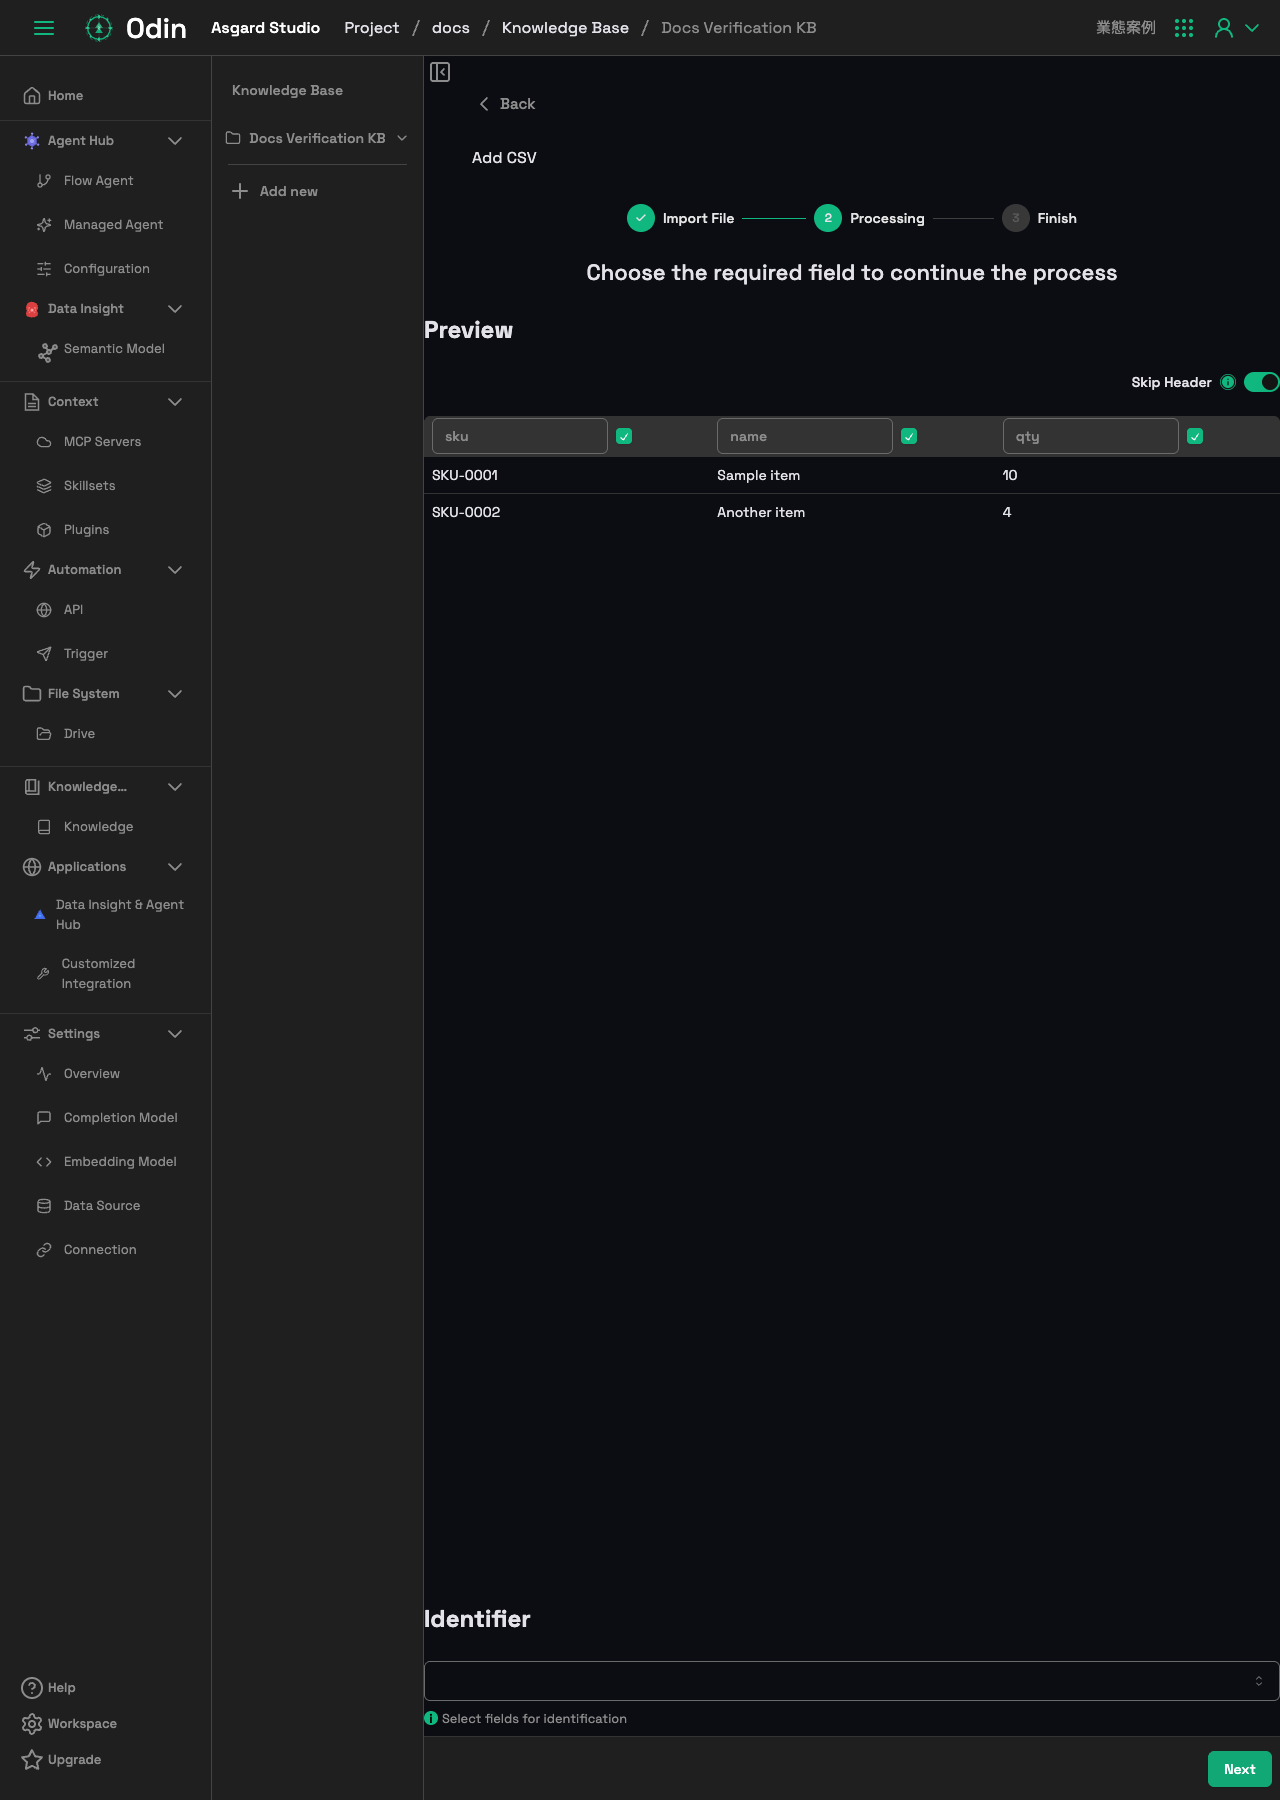This screenshot has width=1280, height=1800.
Task: Click the Skip Header info icon
Action: (1228, 382)
